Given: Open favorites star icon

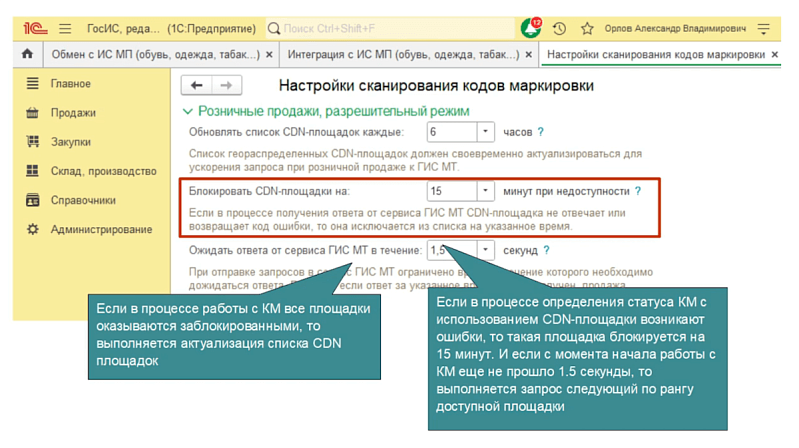Looking at the screenshot, I should tap(587, 29).
